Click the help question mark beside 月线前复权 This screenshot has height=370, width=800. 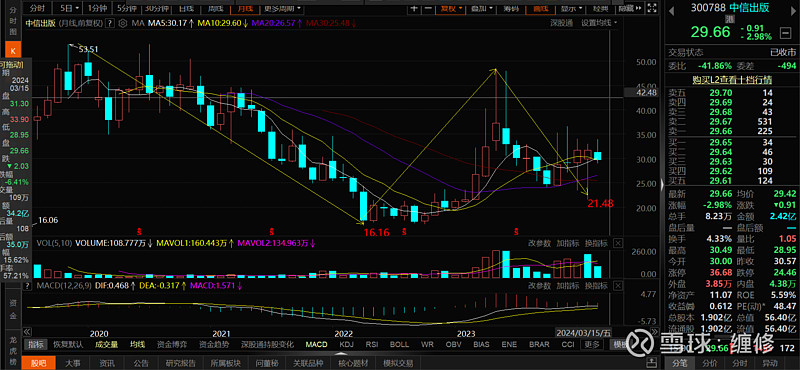[x=110, y=23]
